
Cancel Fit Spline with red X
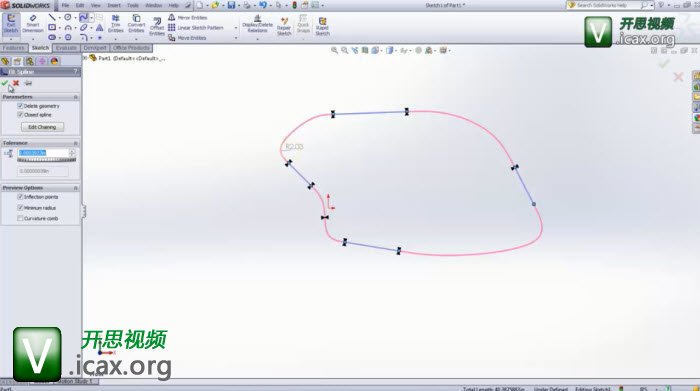click(x=16, y=83)
